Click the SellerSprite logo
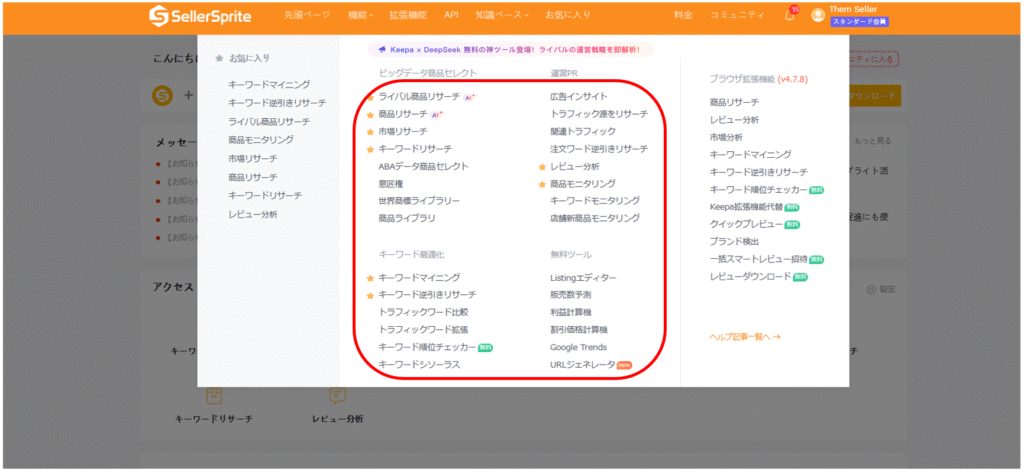Viewport: 1024px width, 471px height. coord(200,15)
